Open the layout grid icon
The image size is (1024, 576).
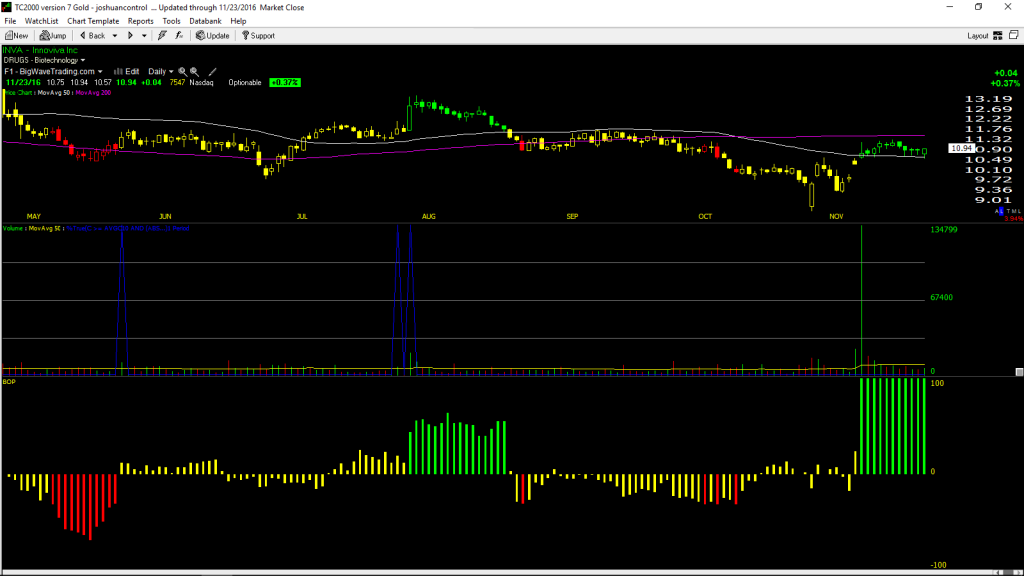998,36
